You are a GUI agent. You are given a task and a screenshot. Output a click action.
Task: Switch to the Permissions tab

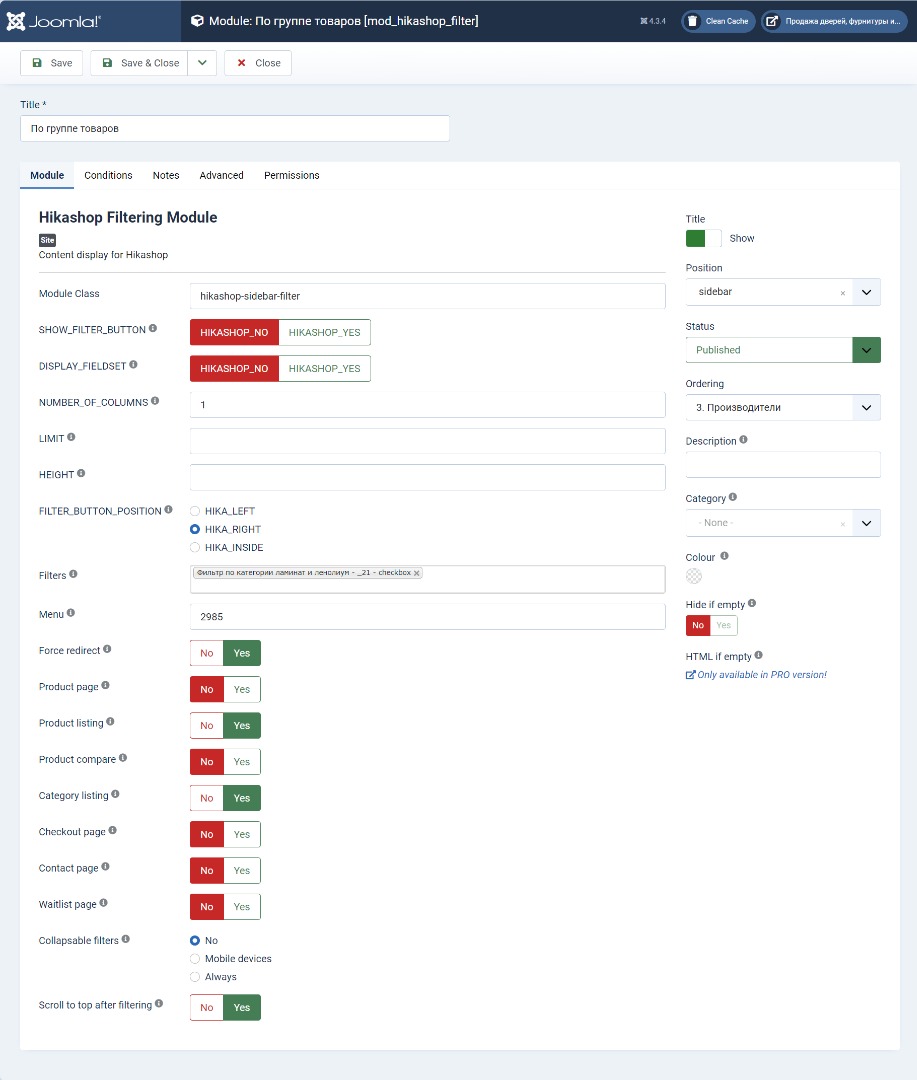[291, 176]
